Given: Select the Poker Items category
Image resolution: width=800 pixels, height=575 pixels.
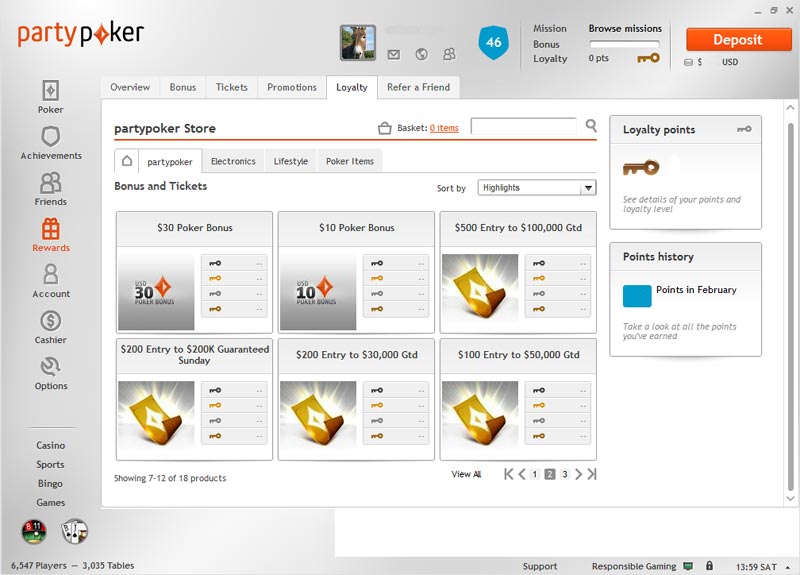Looking at the screenshot, I should click(x=350, y=161).
